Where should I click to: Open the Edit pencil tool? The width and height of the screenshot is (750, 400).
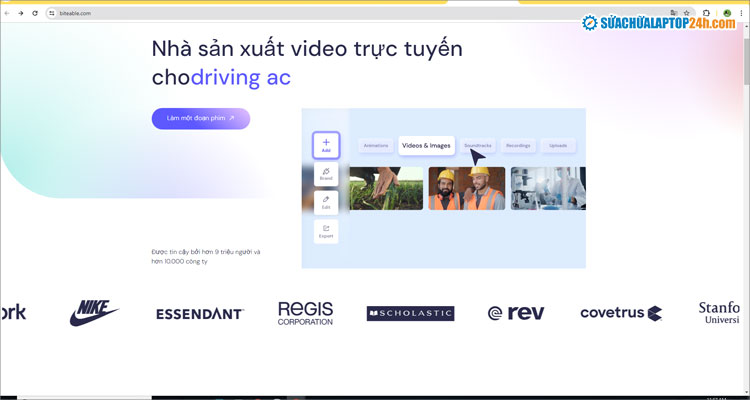326,202
